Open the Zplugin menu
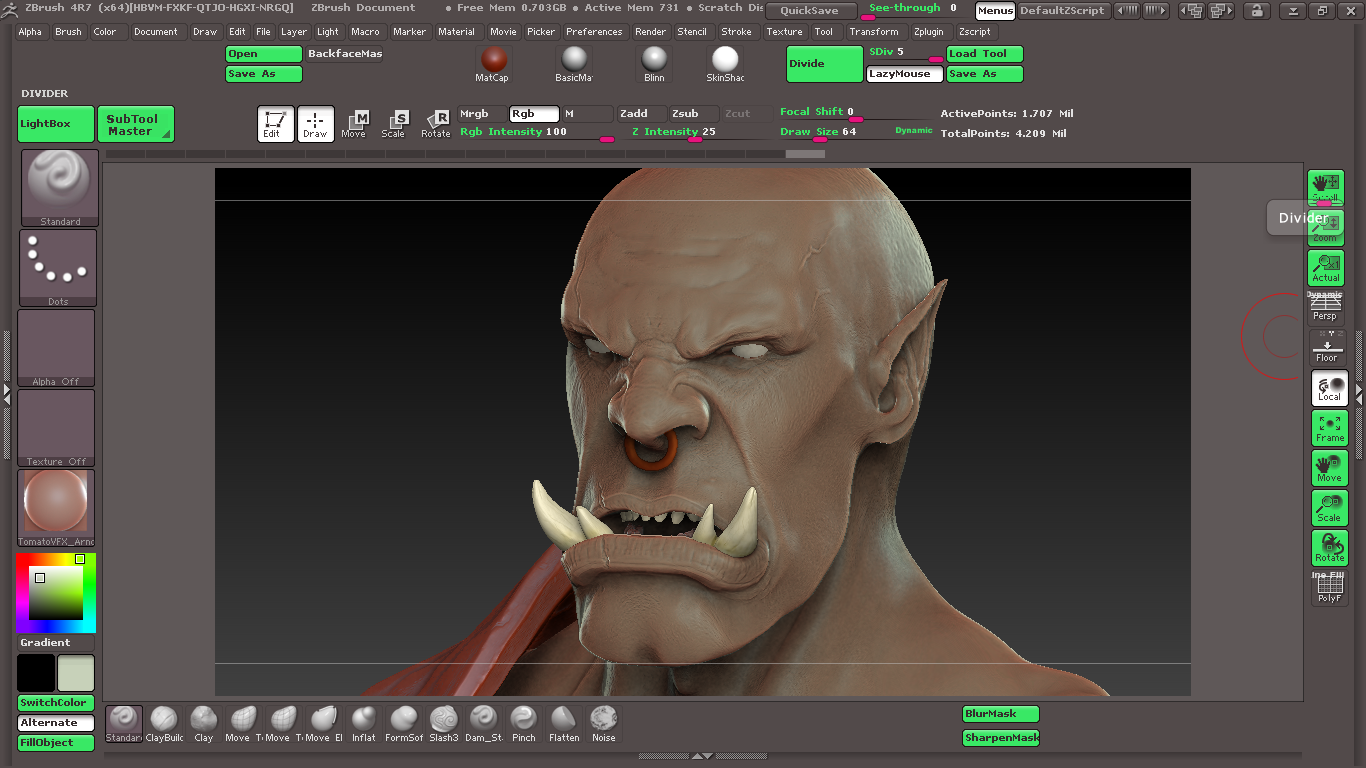The image size is (1366, 768). click(929, 32)
